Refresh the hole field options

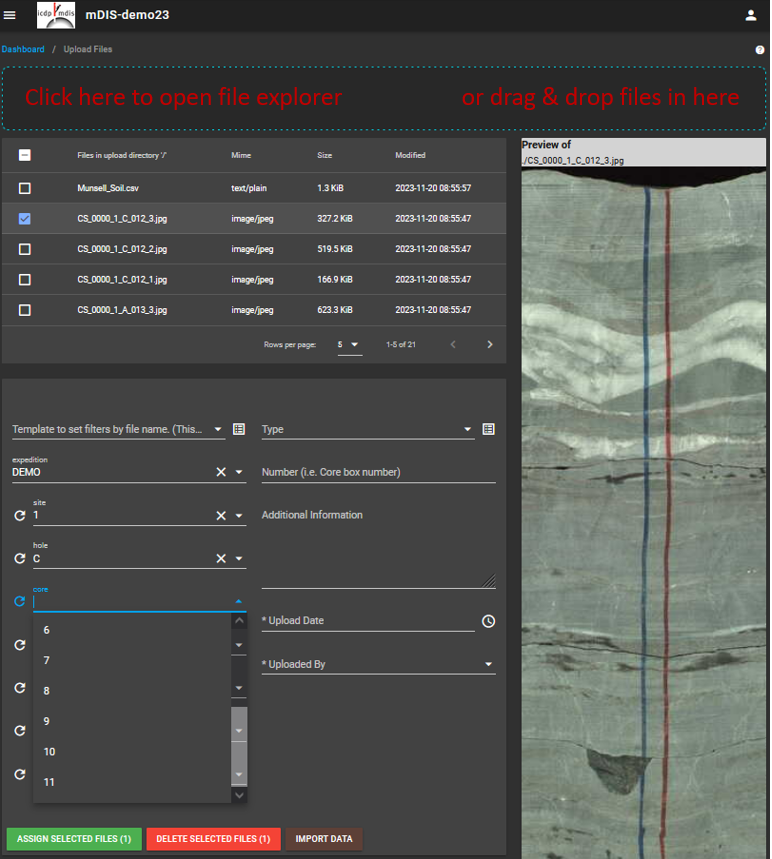19,558
